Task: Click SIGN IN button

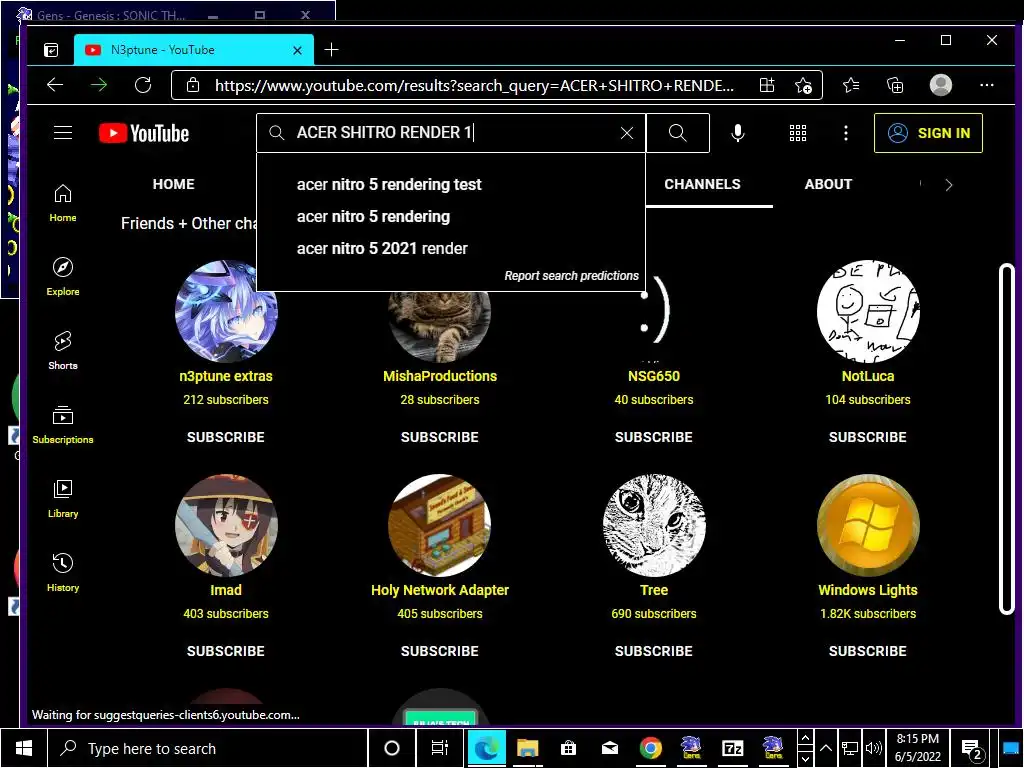Action: [928, 133]
